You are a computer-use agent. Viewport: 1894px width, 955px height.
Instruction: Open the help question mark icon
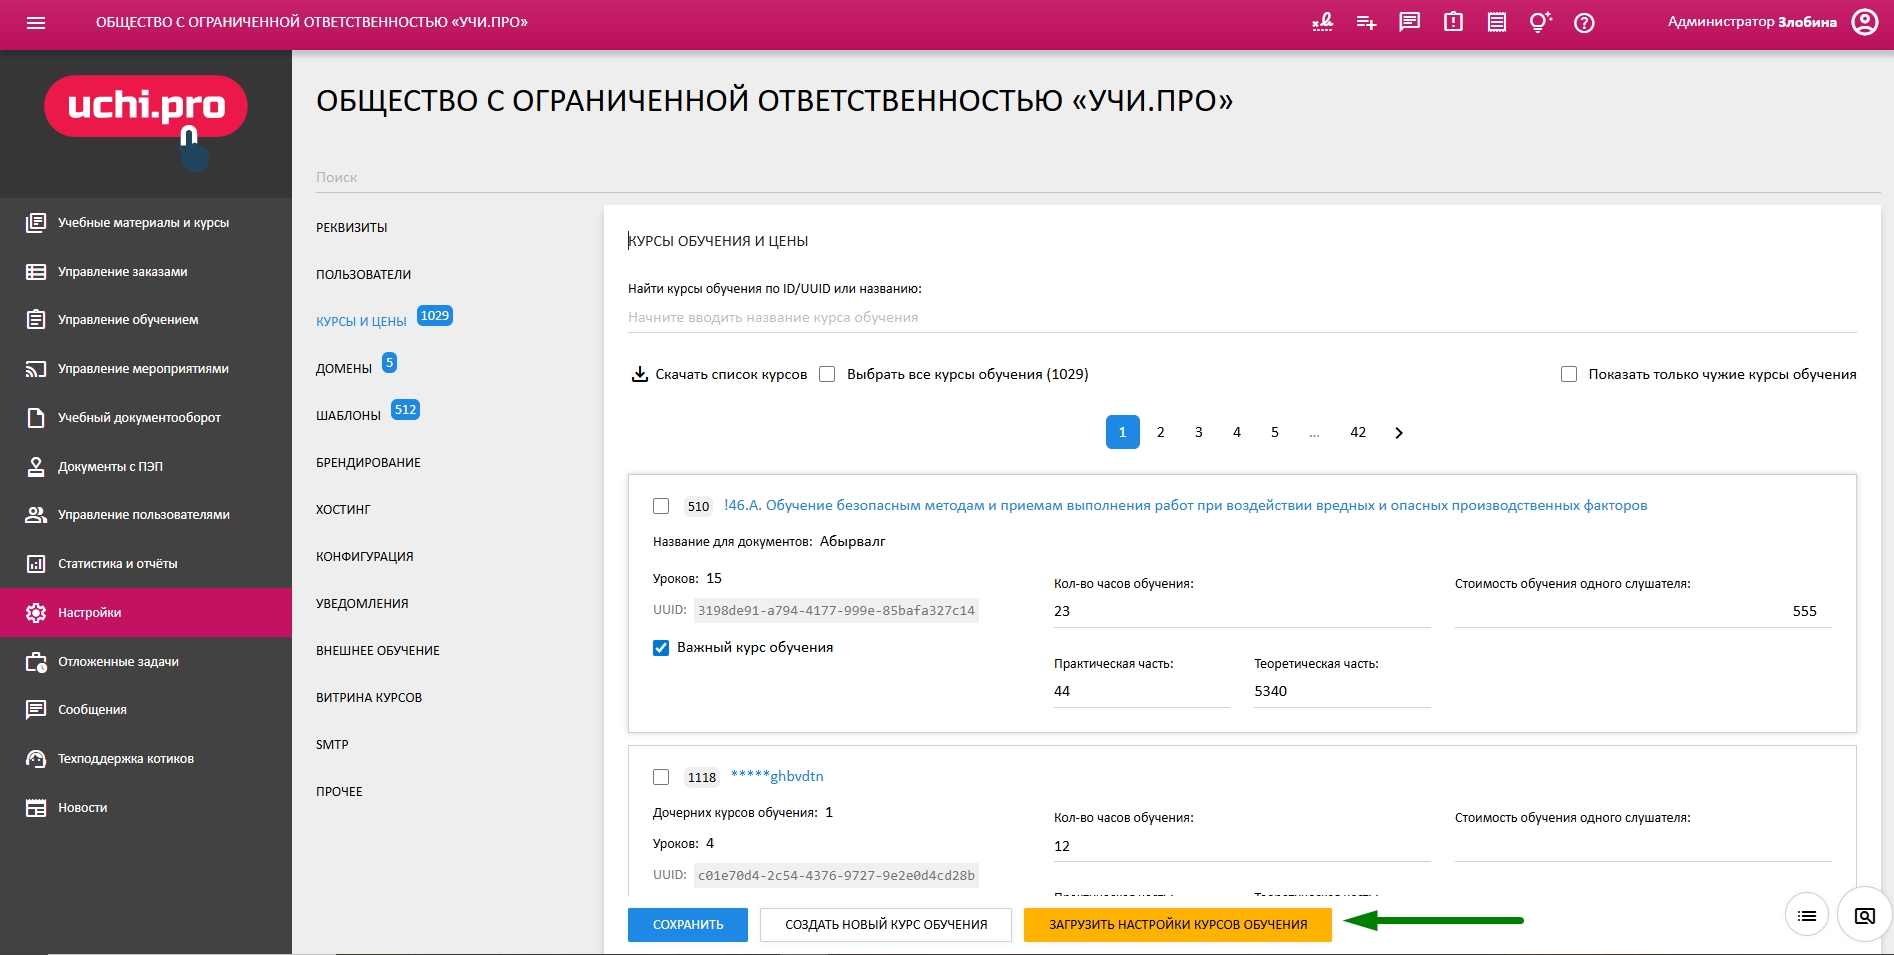click(x=1584, y=22)
